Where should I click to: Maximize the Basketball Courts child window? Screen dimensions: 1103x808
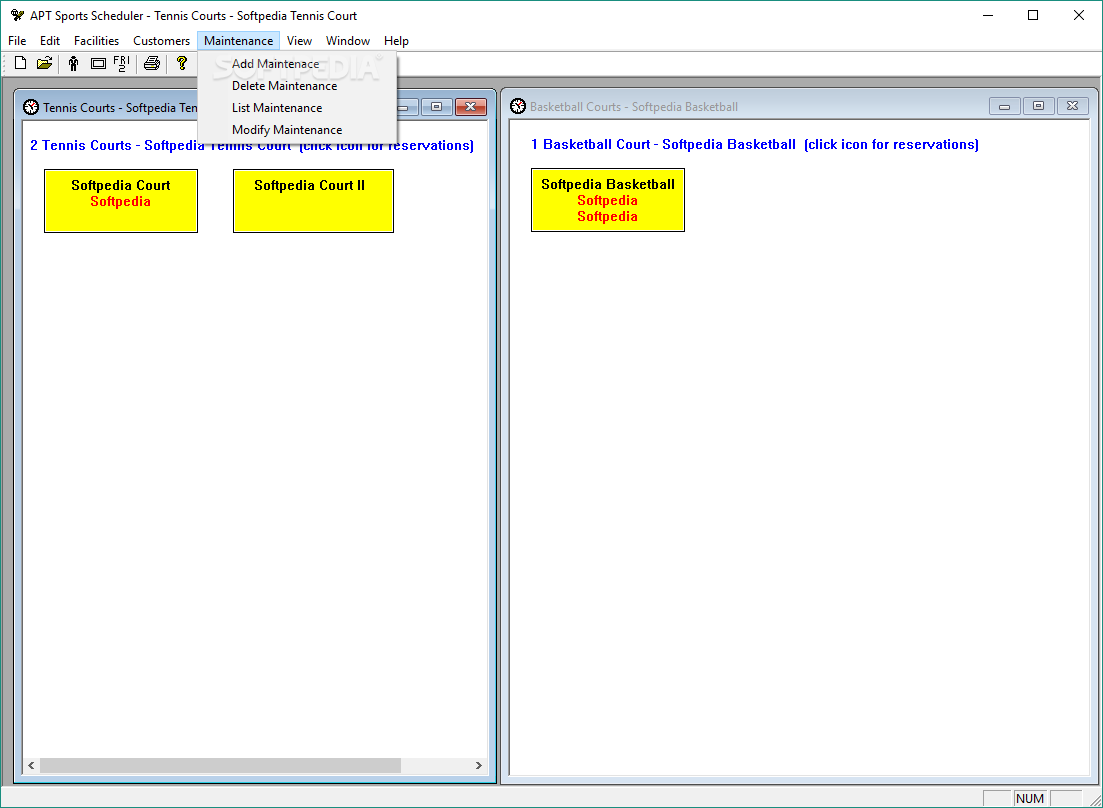pos(1038,106)
